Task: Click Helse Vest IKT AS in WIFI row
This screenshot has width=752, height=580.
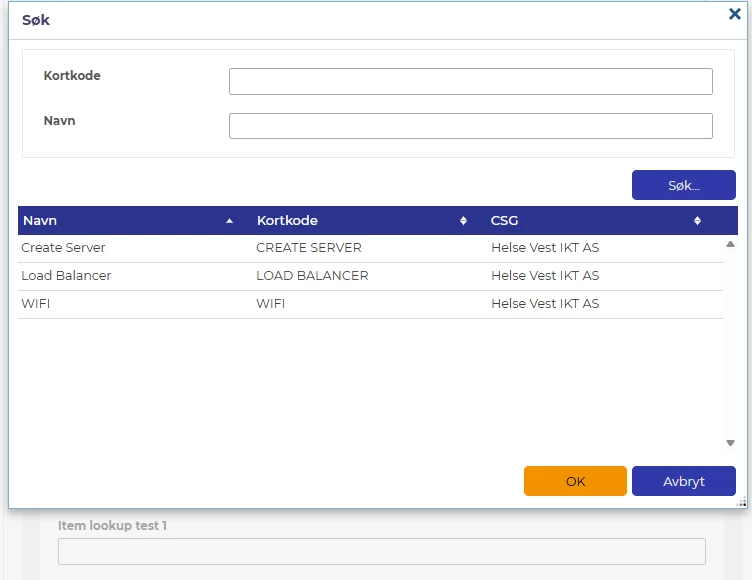Action: pyautogui.click(x=545, y=304)
